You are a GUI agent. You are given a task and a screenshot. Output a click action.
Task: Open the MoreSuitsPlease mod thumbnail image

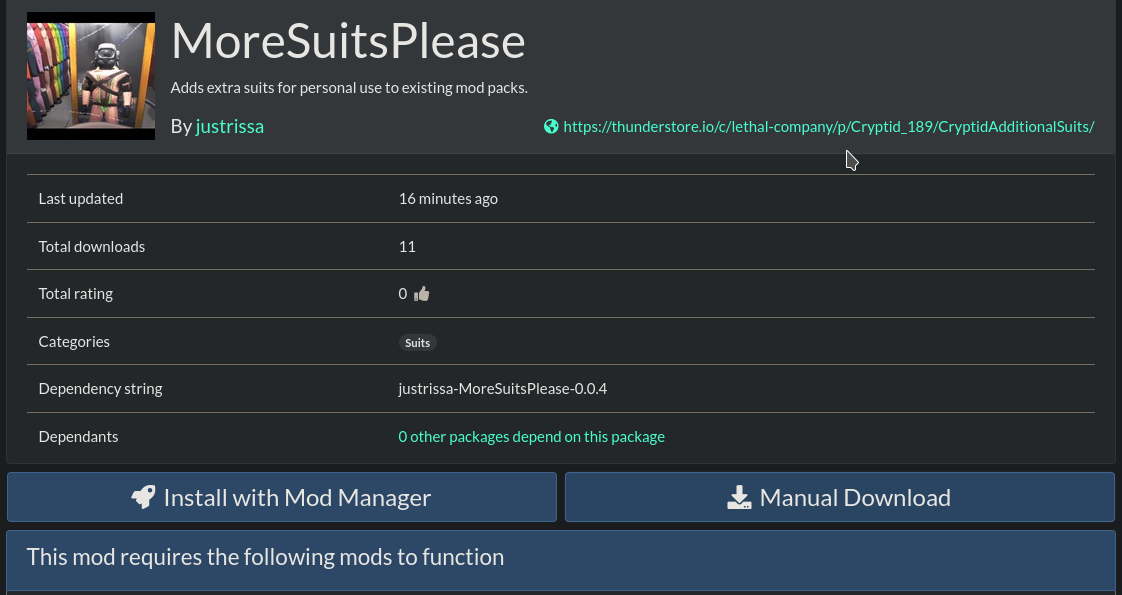91,76
